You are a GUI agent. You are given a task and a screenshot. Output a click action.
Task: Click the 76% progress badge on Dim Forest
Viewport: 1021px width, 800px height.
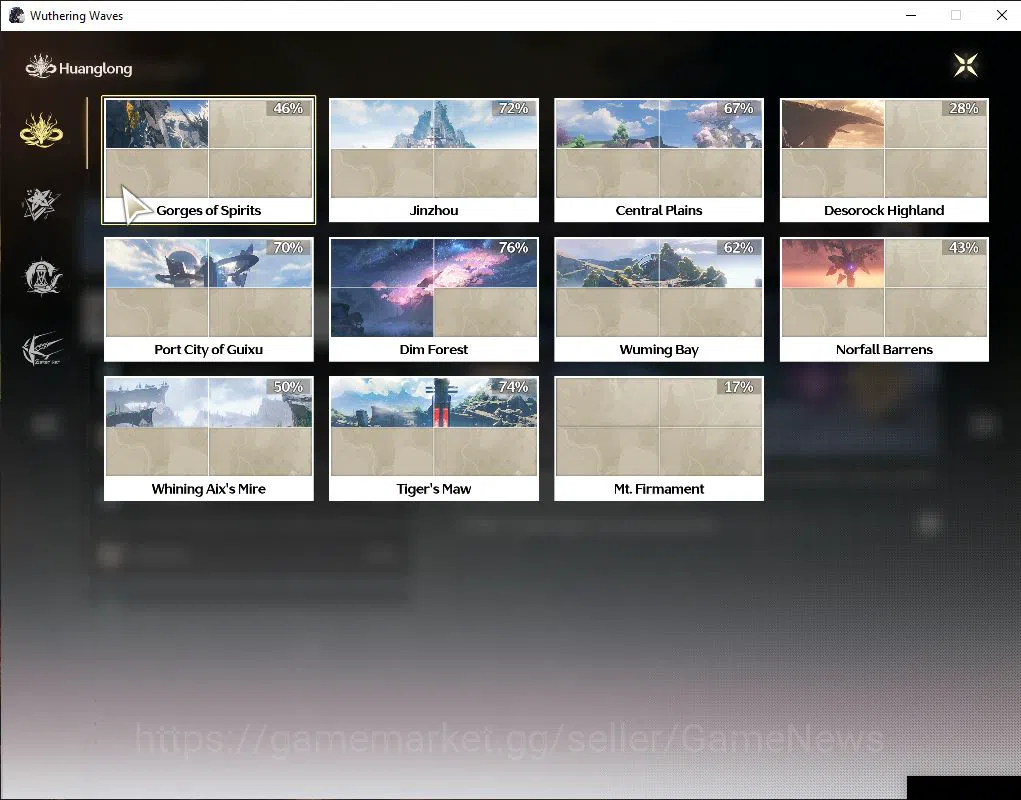[514, 248]
